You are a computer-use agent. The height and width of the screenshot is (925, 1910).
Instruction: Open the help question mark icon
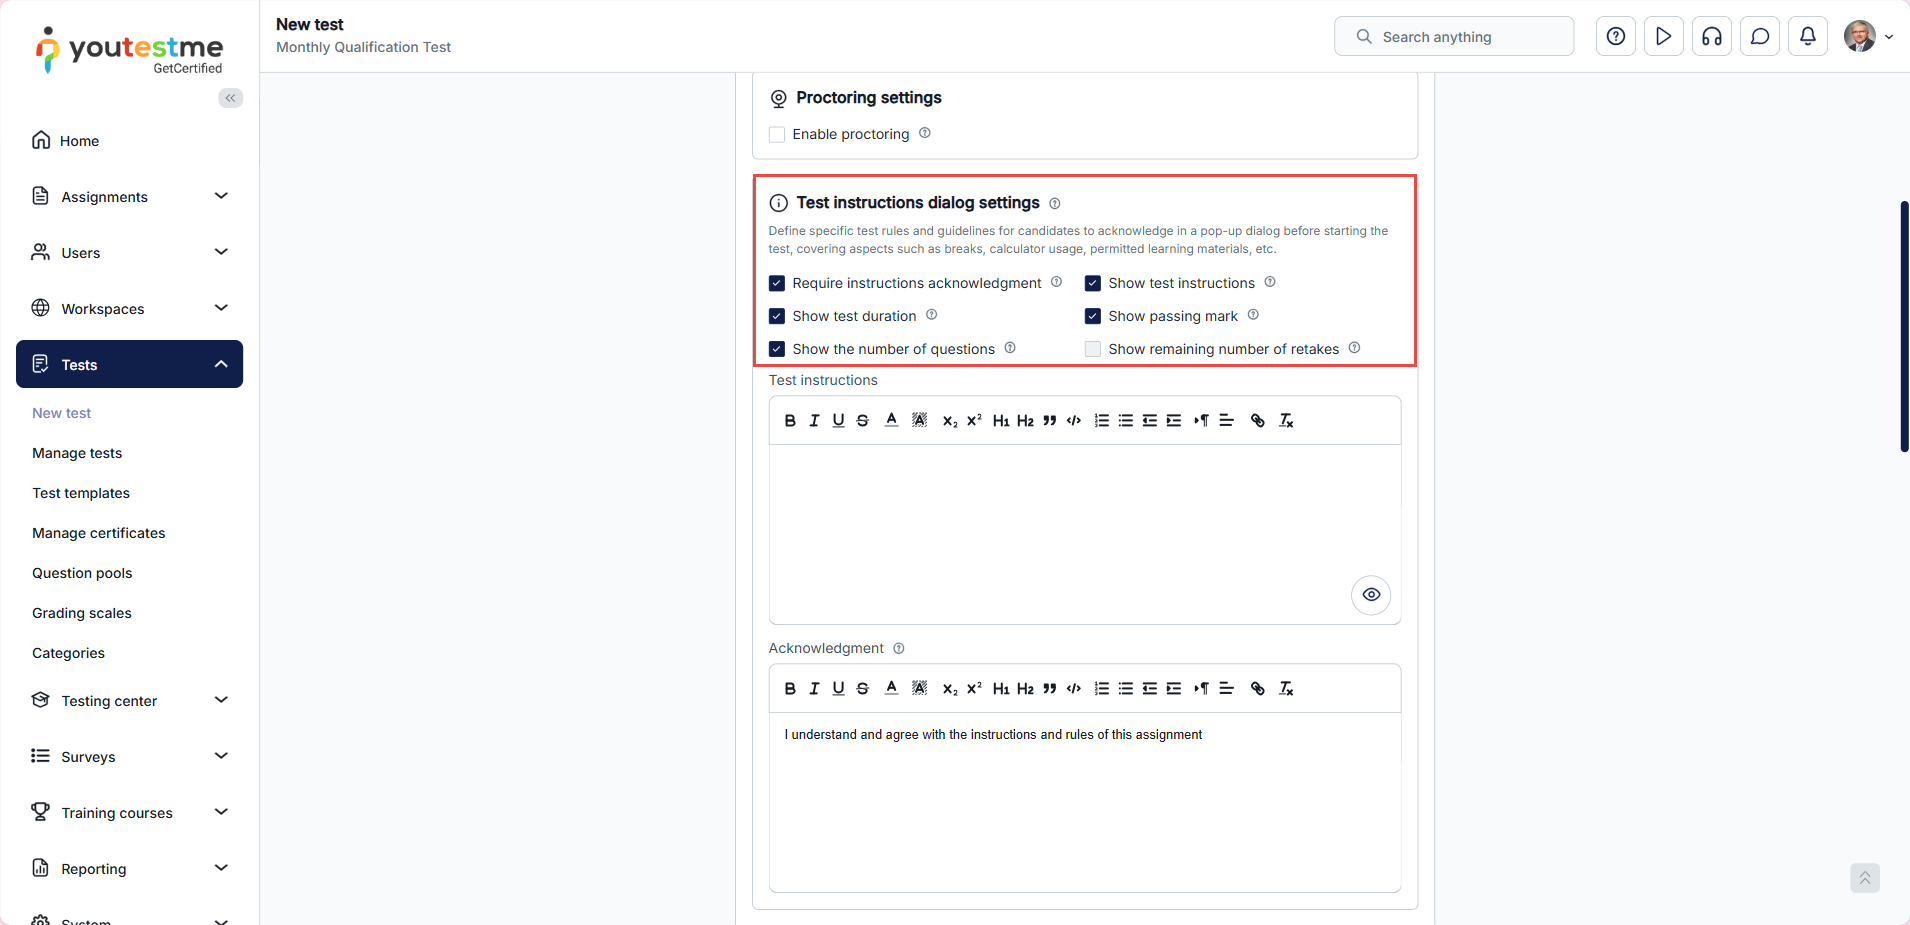point(1615,37)
